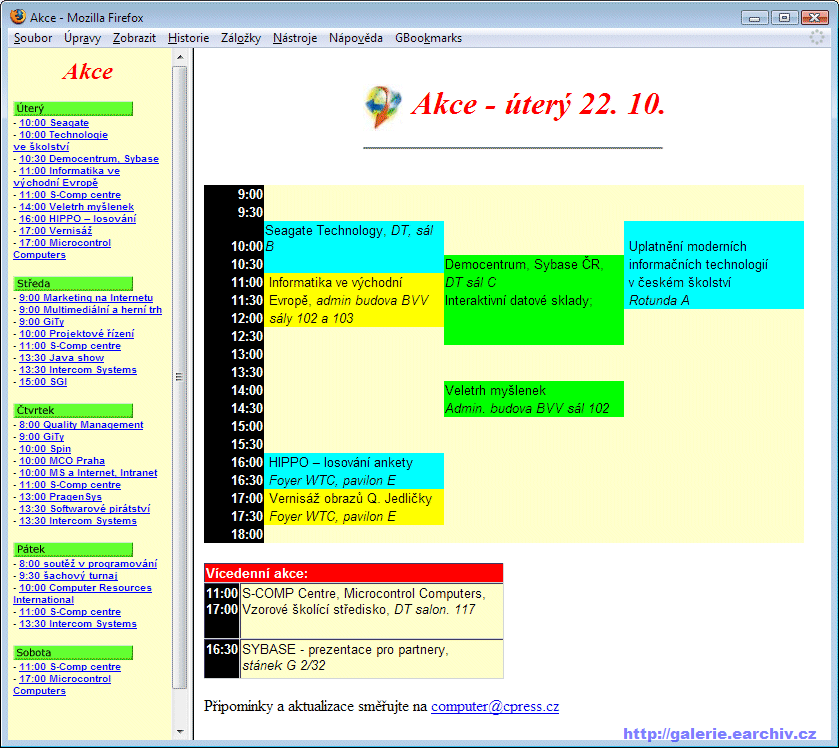Click the 16:00 HIPPO – losování link
This screenshot has height=748, width=839.
pyautogui.click(x=78, y=218)
